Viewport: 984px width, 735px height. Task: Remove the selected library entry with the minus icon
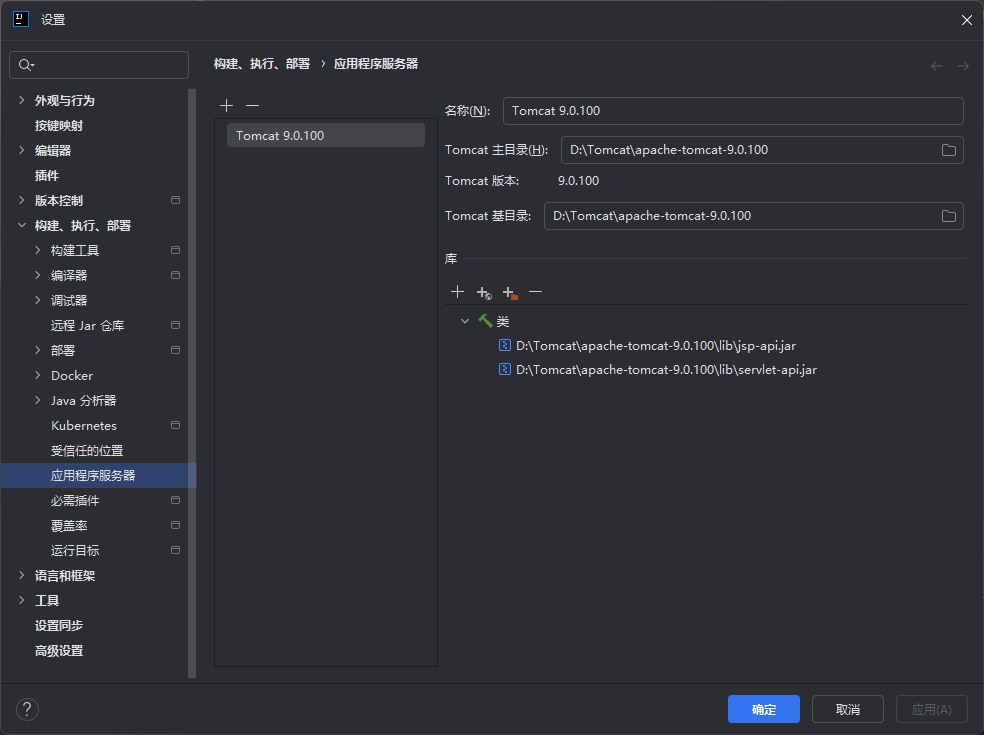click(535, 292)
